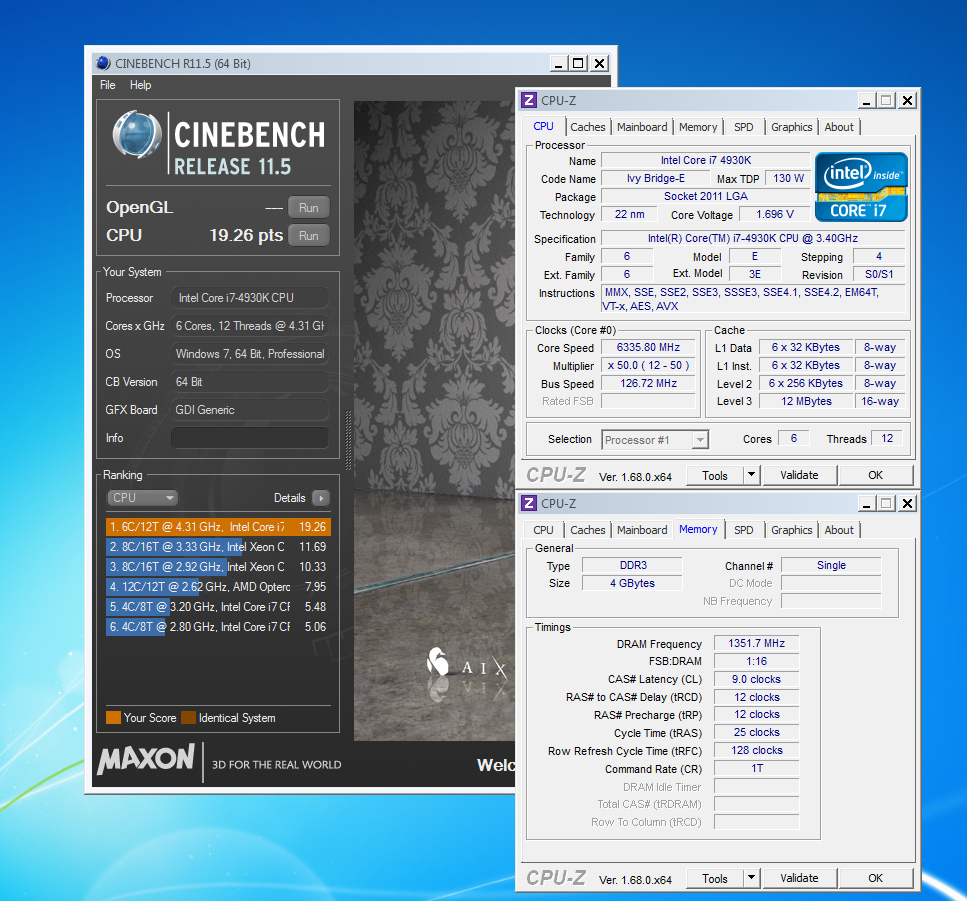Viewport: 967px width, 901px height.
Task: Click the Multiplier value x 50.0
Action: [x=648, y=366]
